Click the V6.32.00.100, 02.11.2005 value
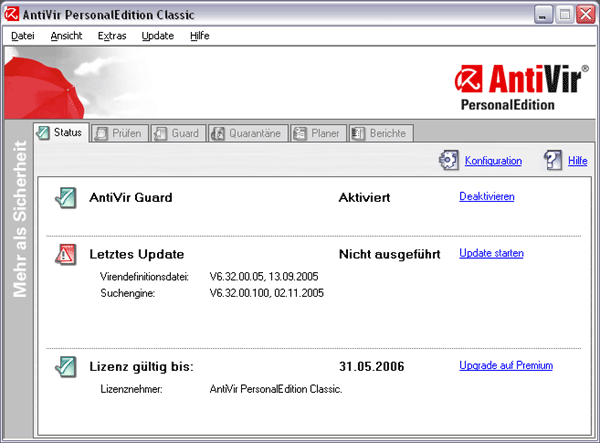The height and width of the screenshot is (443, 600). [267, 293]
